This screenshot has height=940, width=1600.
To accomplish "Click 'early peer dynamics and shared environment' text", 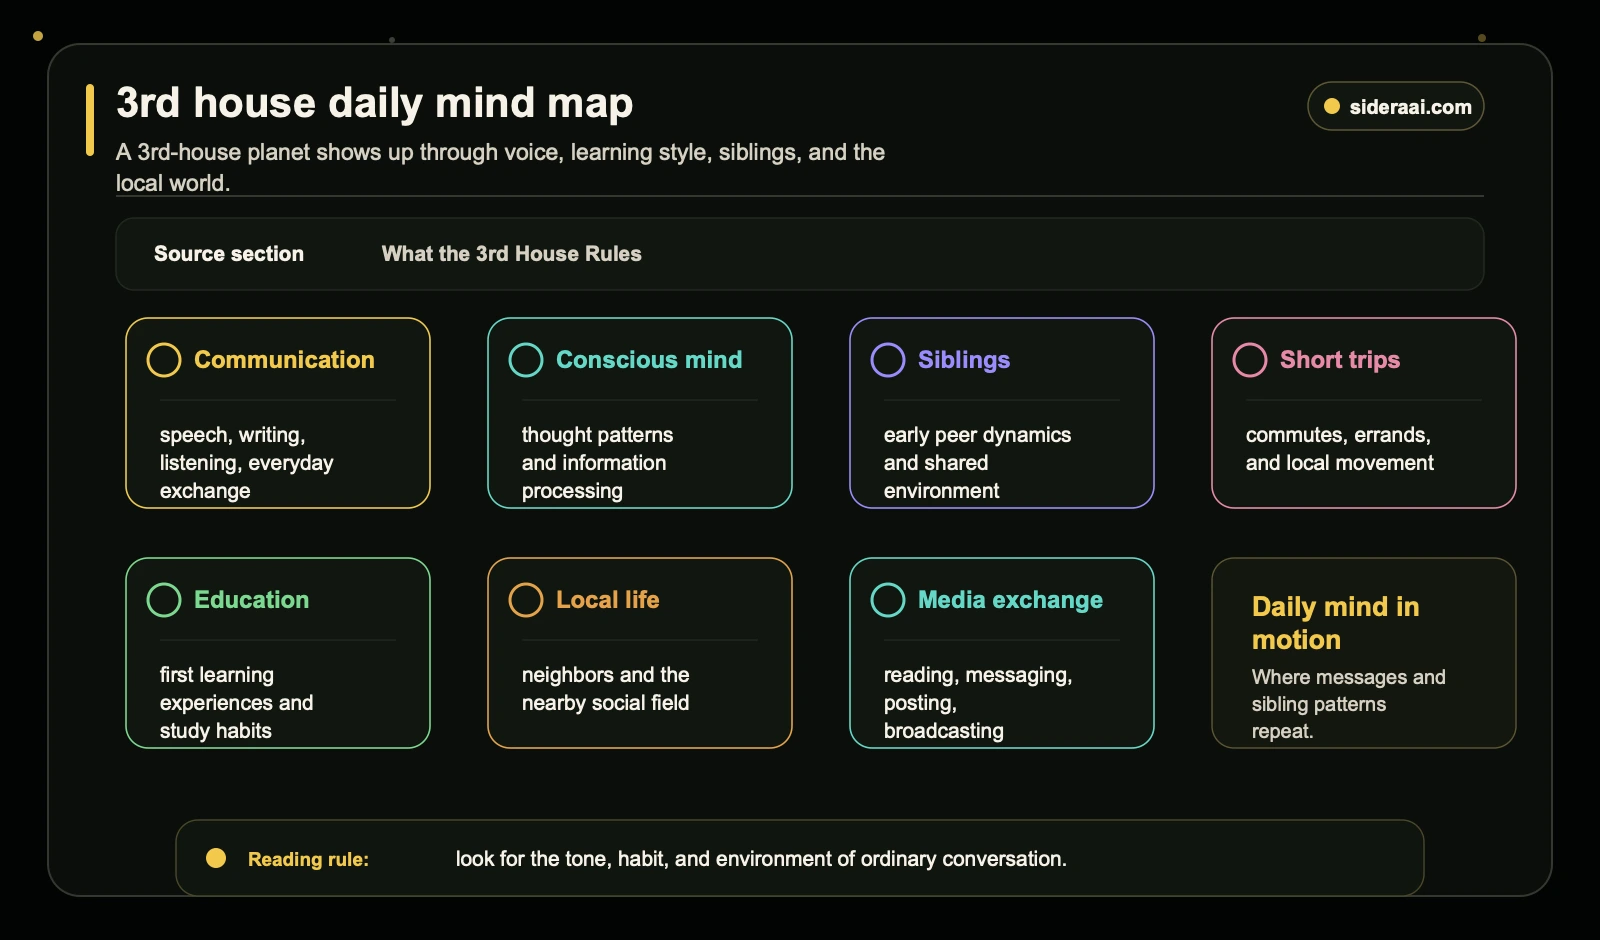I will click(x=977, y=463).
